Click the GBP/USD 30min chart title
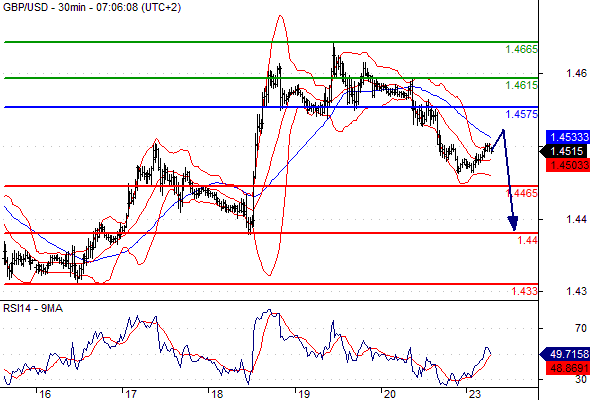Viewport: 590px width, 400px height. coord(92,7)
